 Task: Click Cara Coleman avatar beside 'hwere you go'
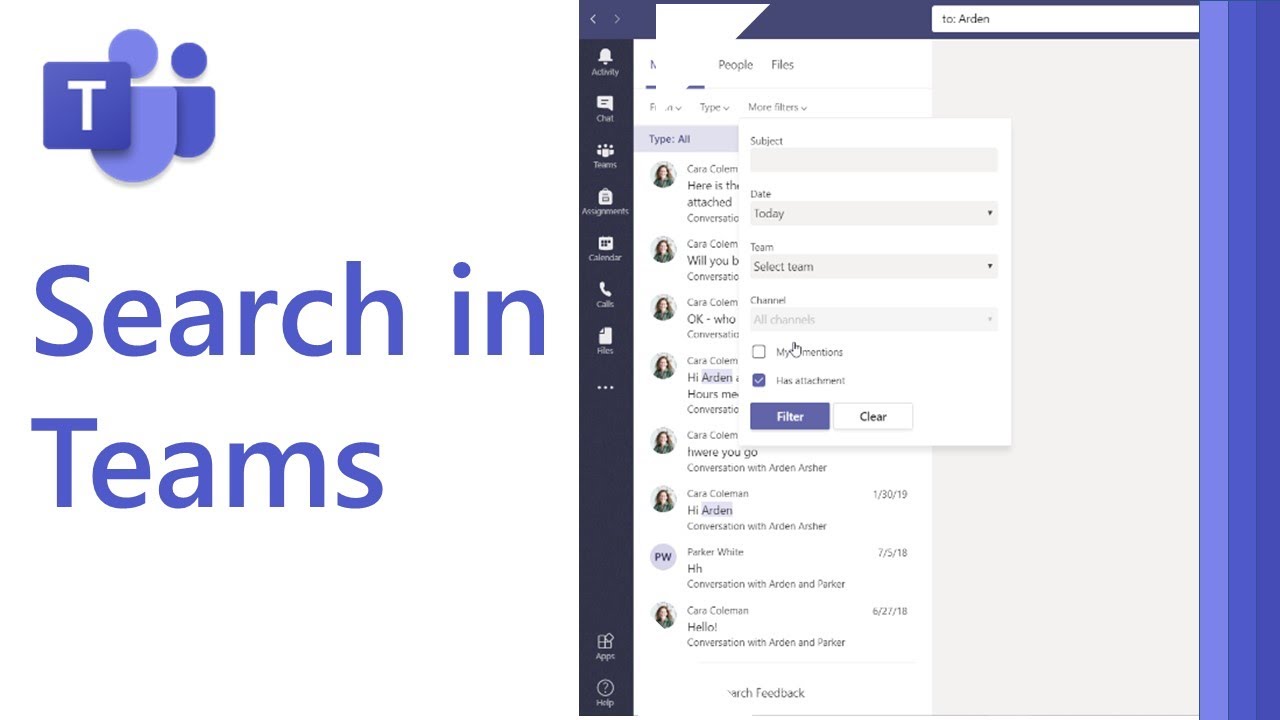point(663,440)
